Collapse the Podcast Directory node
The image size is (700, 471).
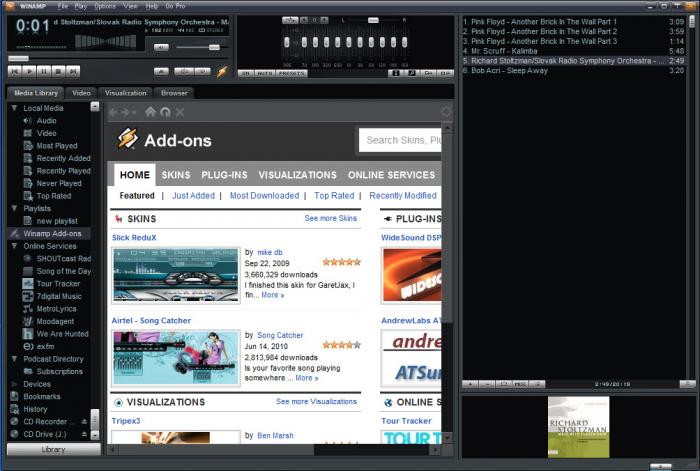point(14,359)
